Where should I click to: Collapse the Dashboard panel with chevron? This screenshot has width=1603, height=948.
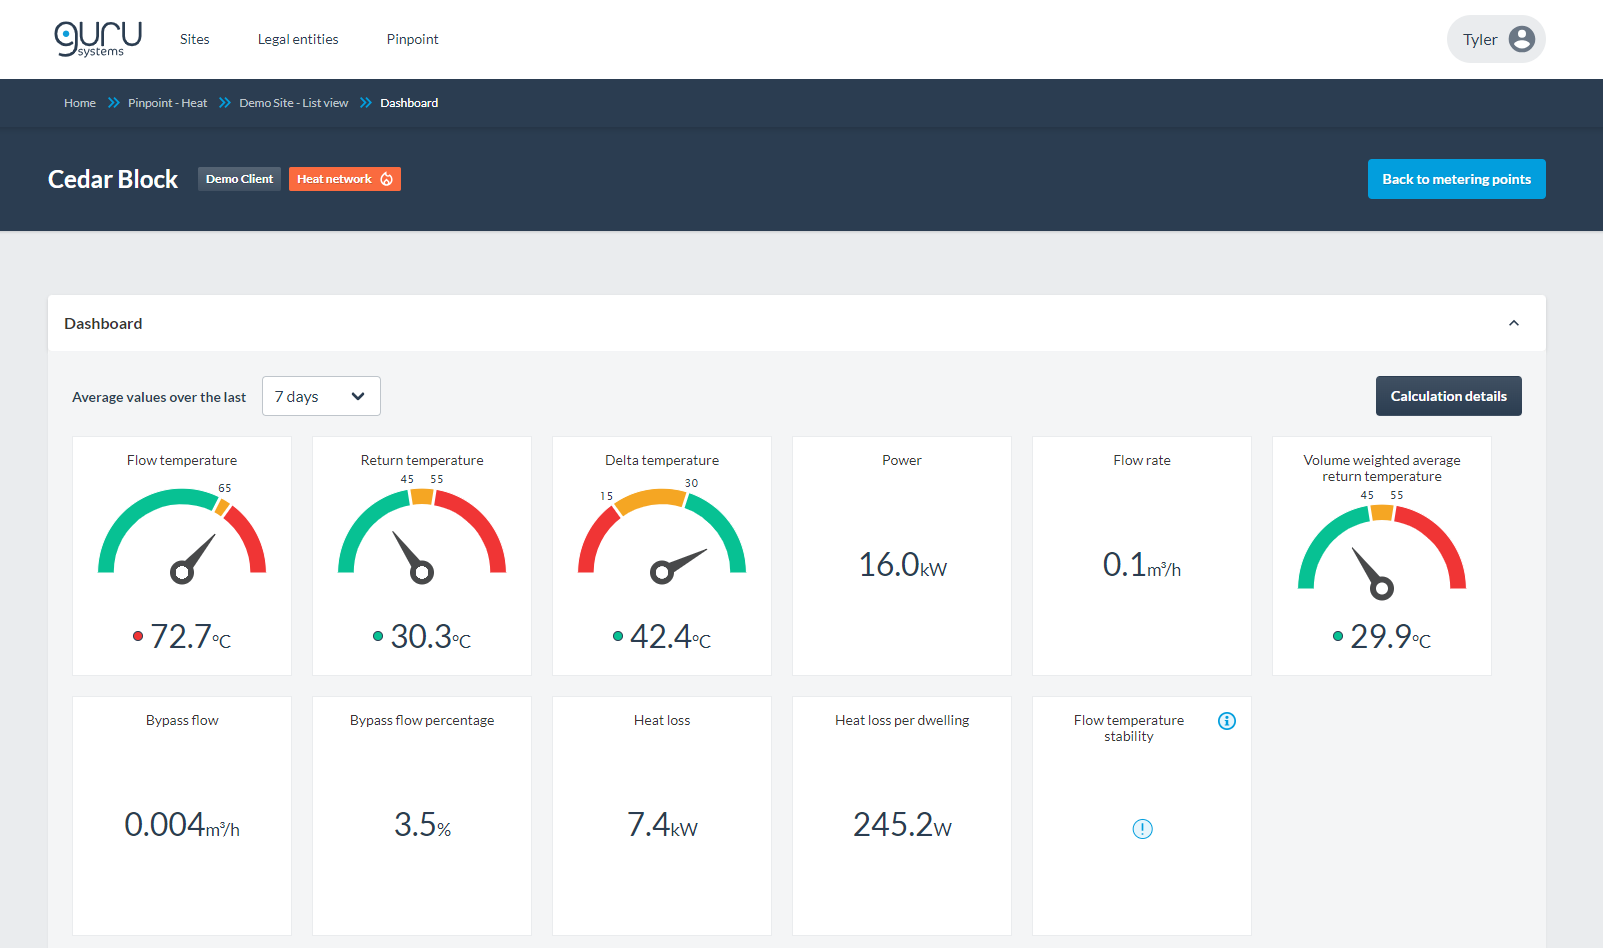click(1514, 323)
